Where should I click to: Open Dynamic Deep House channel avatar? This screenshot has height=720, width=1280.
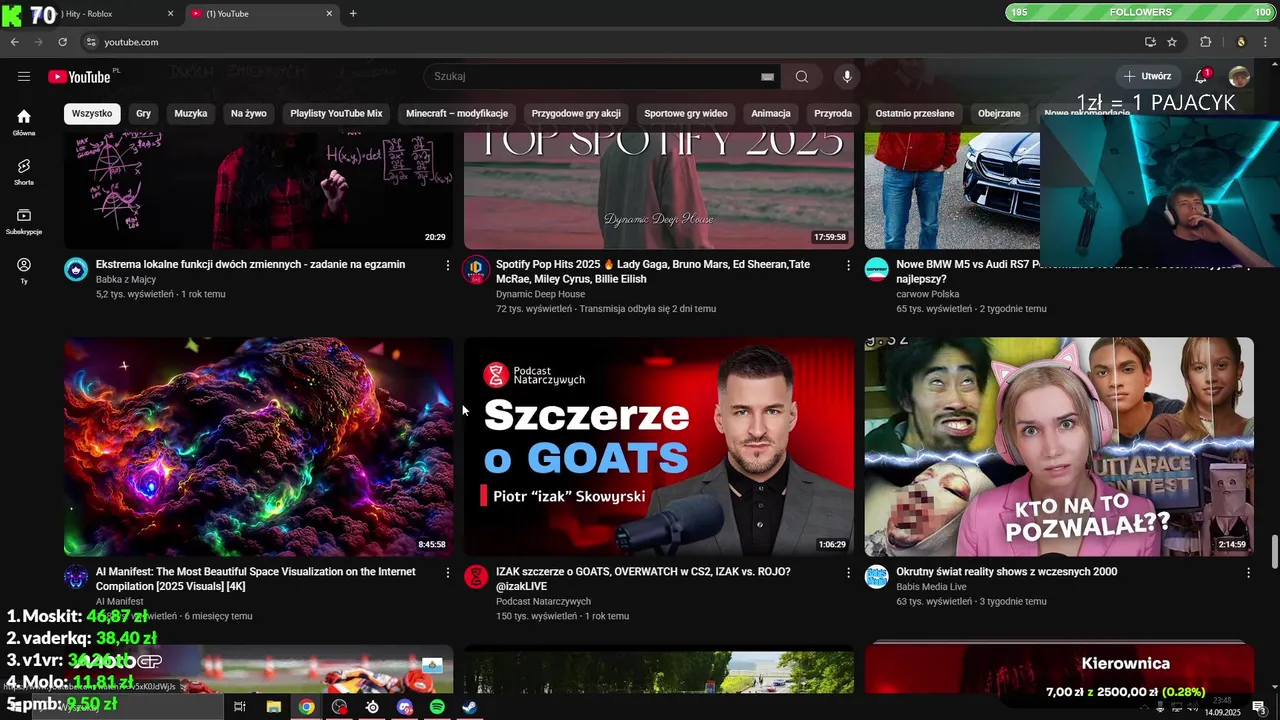click(476, 269)
